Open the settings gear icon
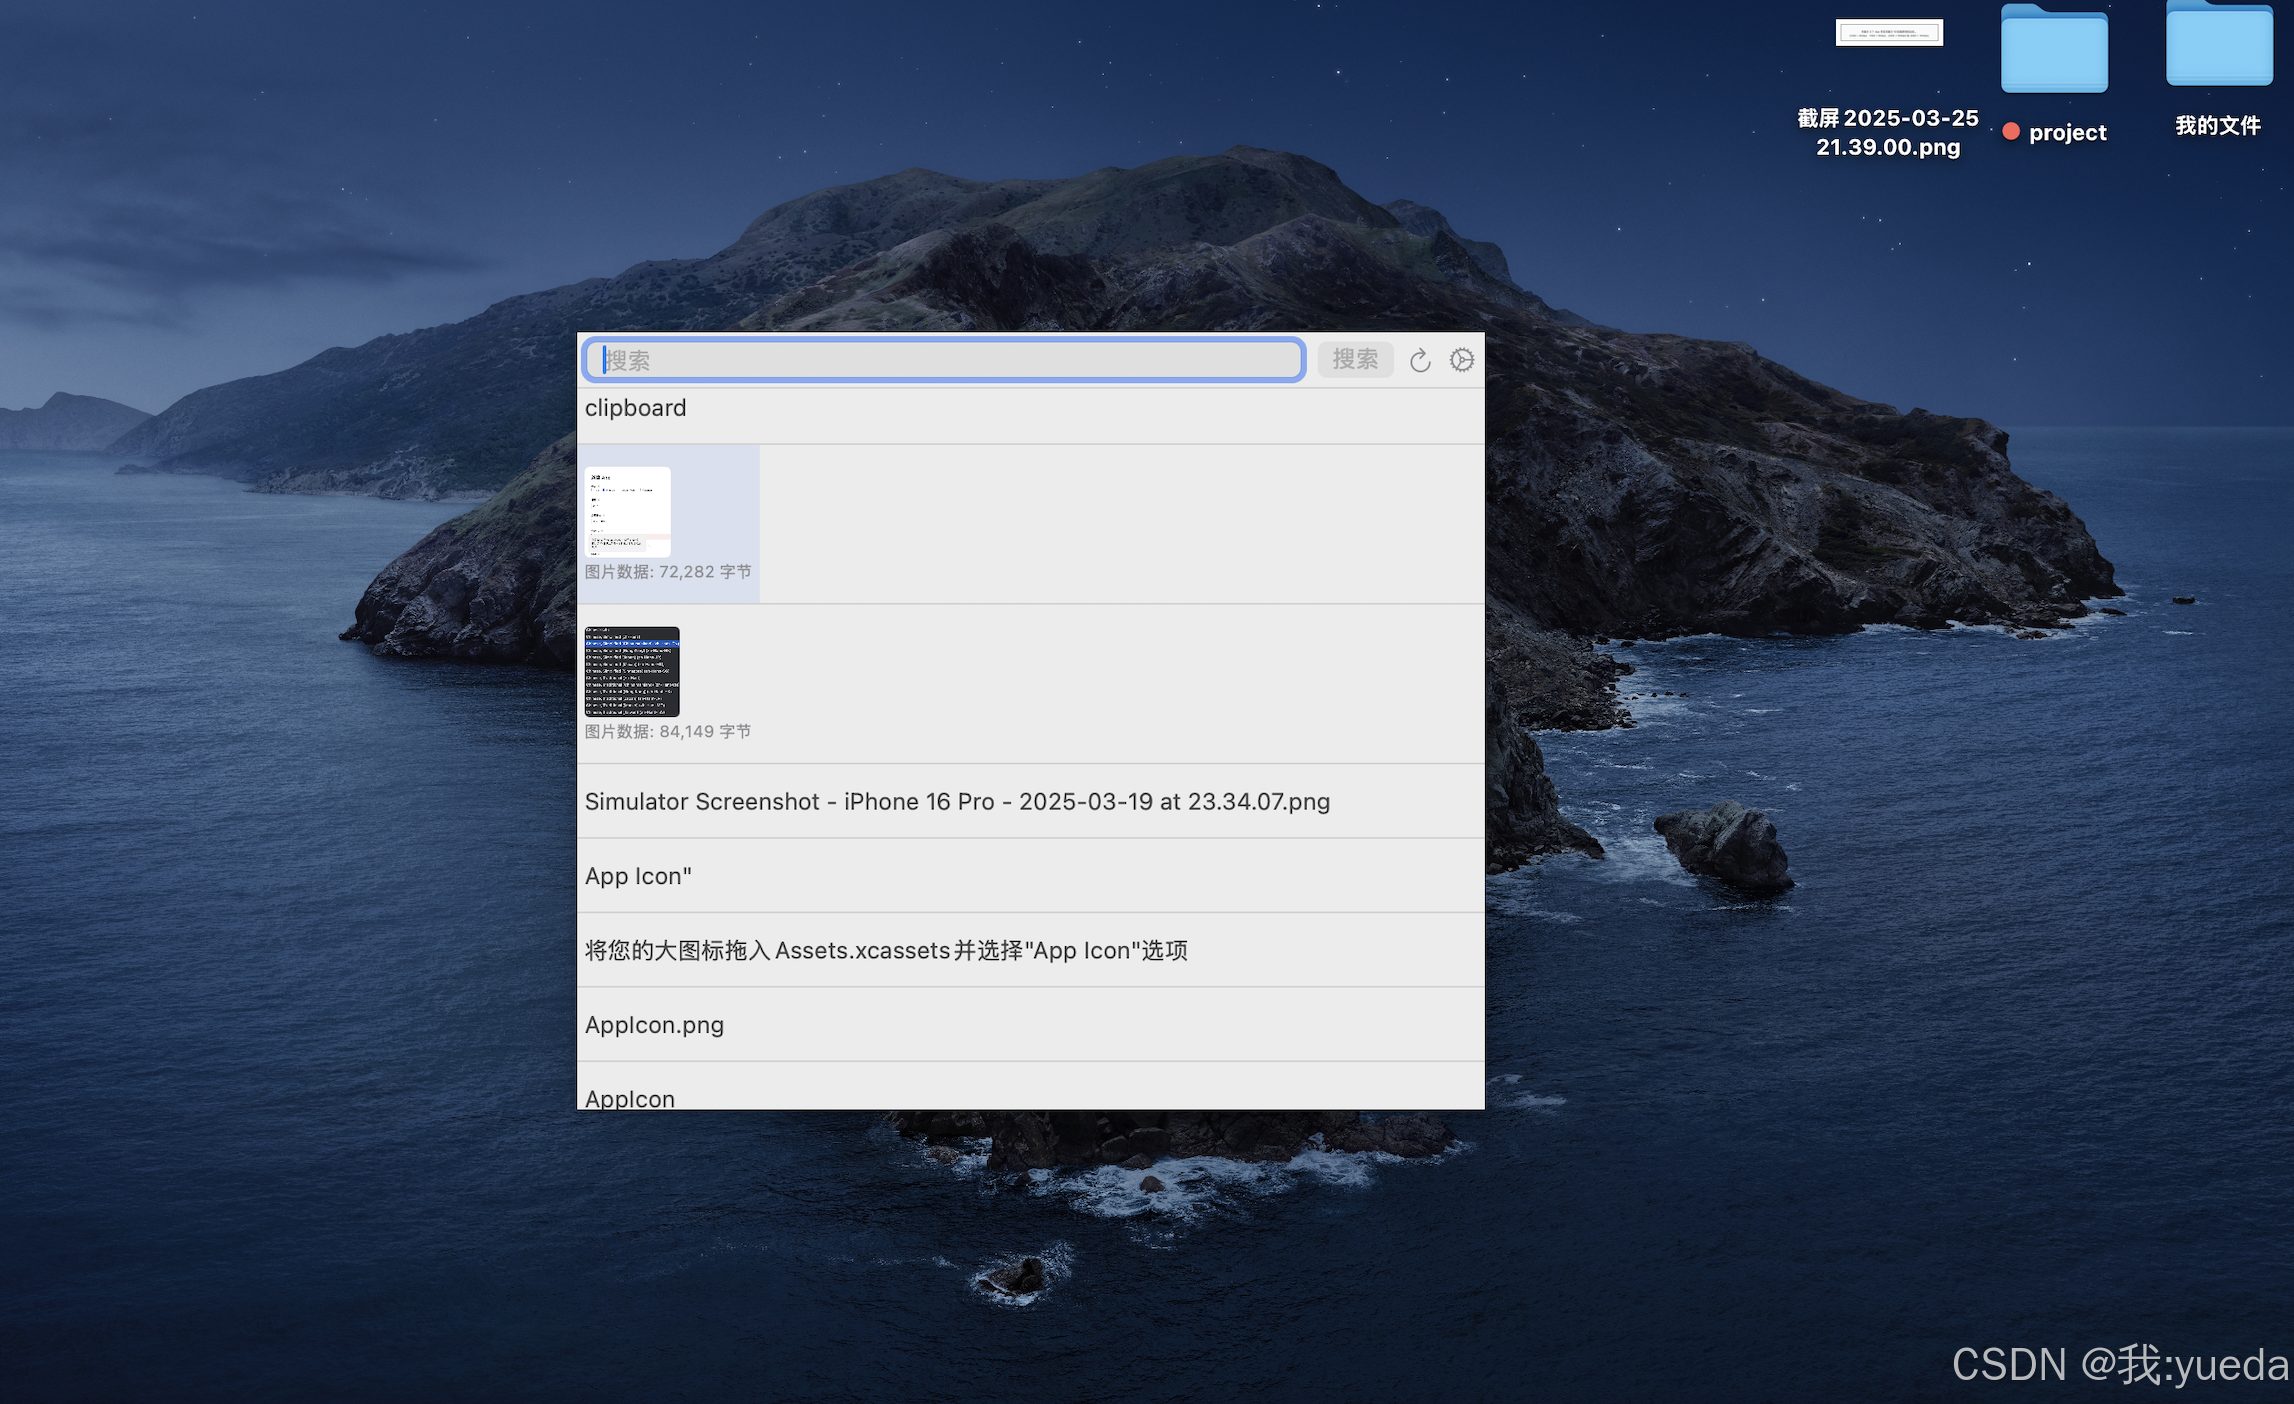Screen dimensions: 2294x1404 pos(1461,360)
